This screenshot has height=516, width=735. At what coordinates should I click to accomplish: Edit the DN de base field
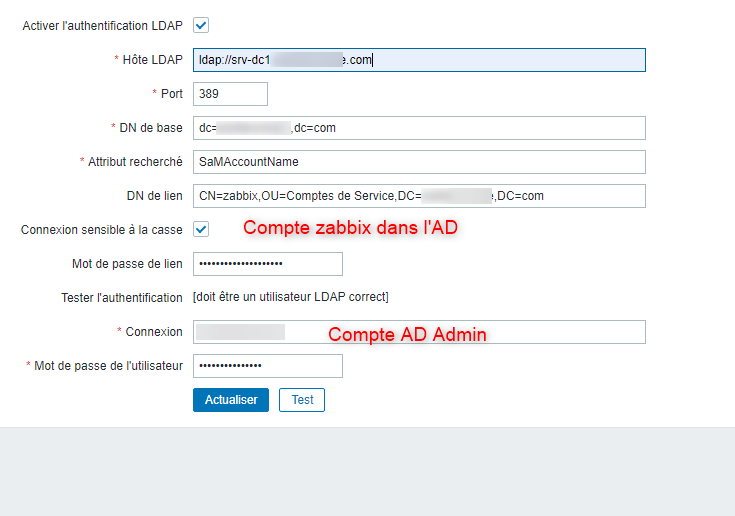419,128
